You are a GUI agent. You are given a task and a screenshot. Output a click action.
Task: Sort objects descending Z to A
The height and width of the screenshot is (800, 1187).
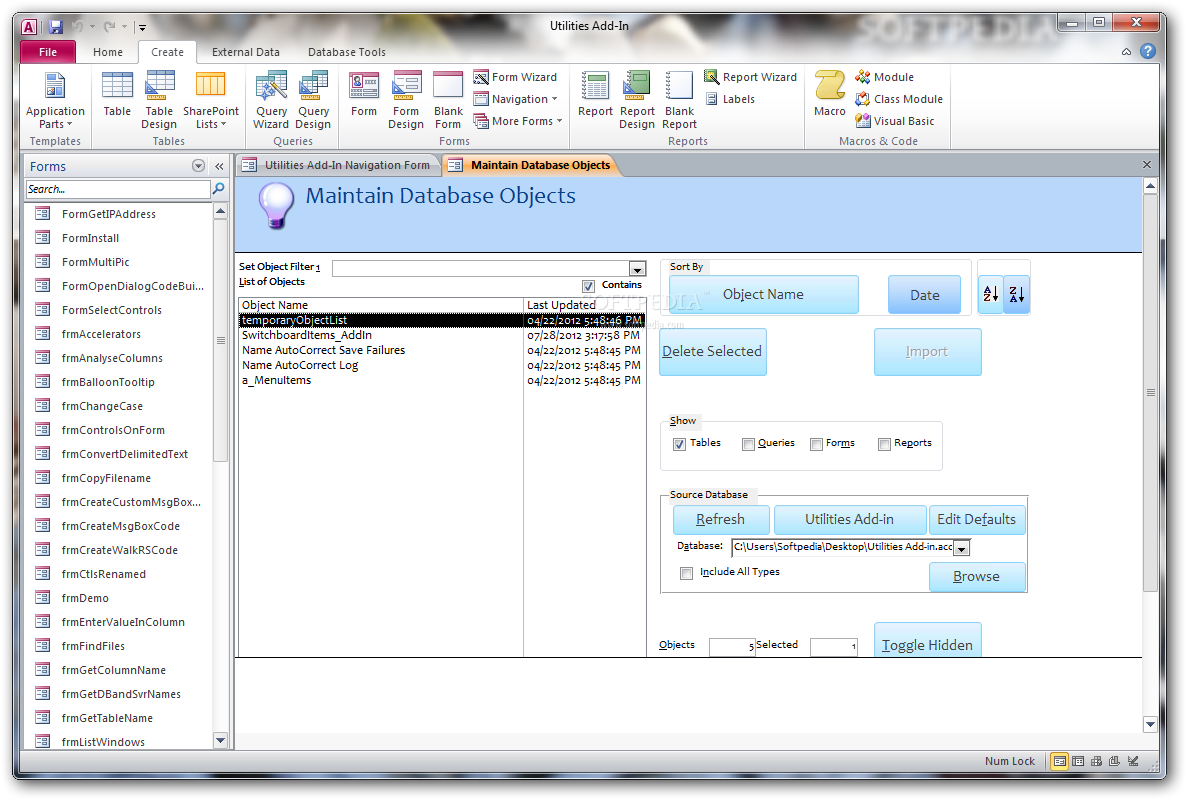(1017, 294)
